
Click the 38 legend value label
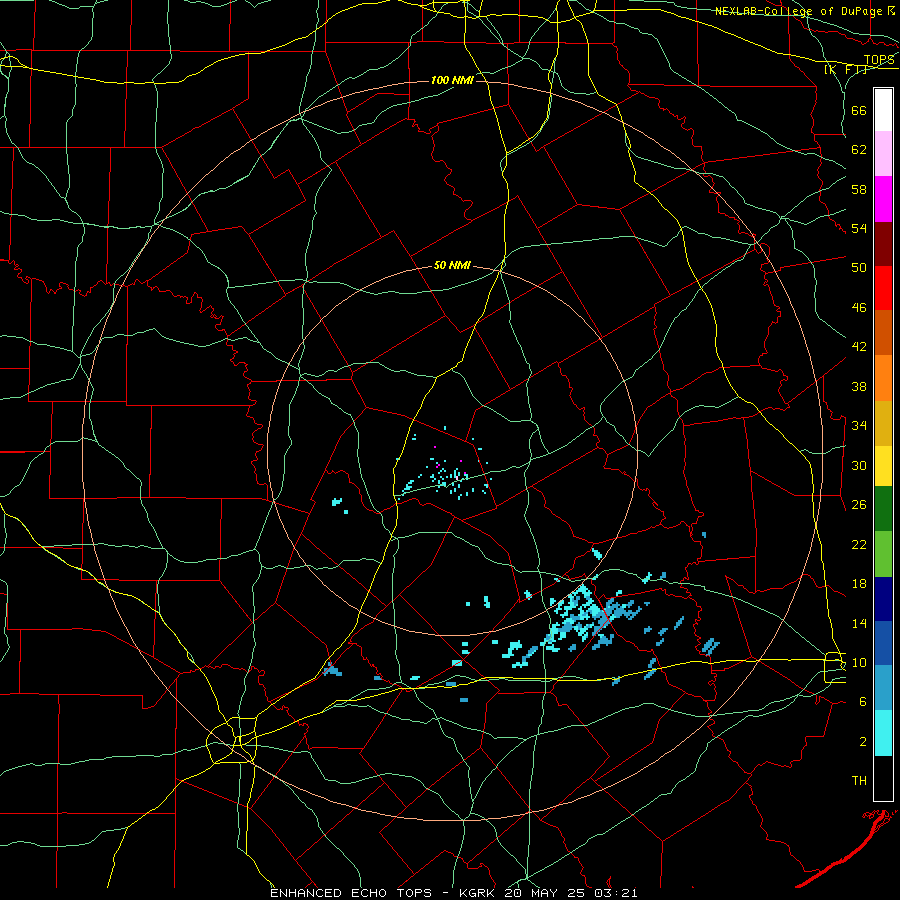point(859,386)
